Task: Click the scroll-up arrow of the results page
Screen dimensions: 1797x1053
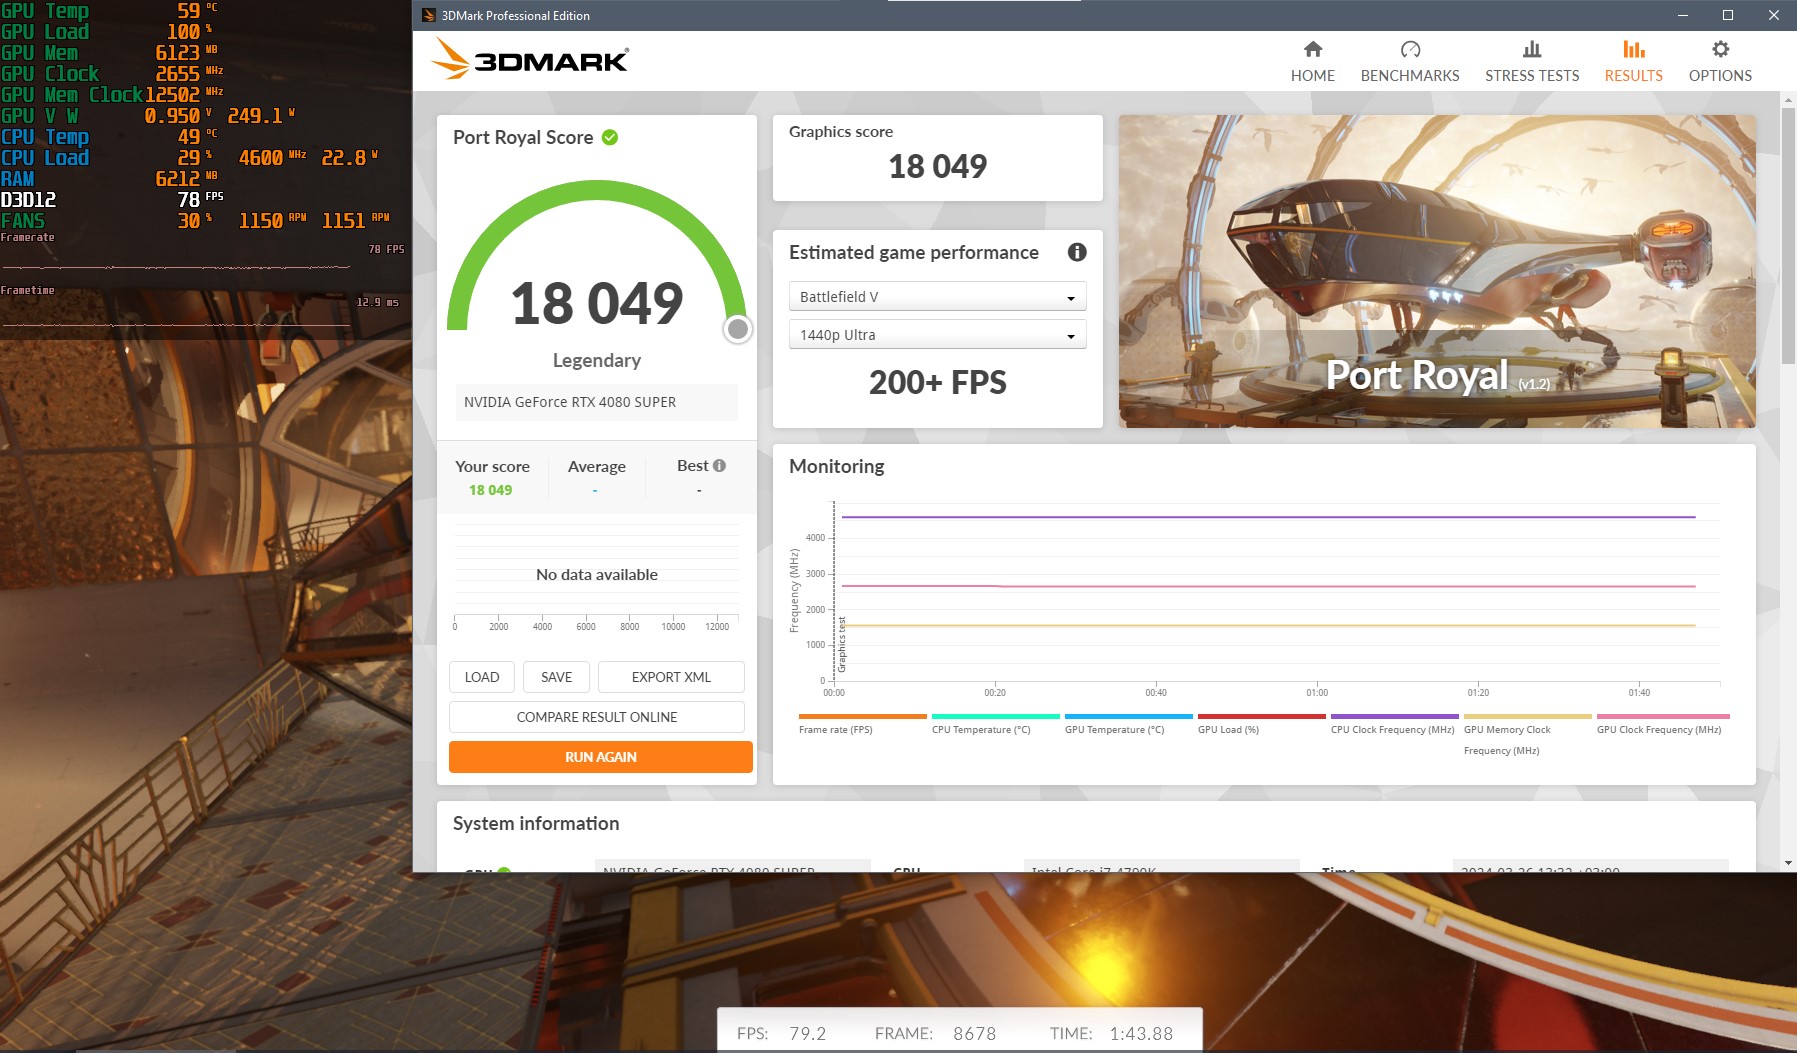Action: [x=1788, y=100]
